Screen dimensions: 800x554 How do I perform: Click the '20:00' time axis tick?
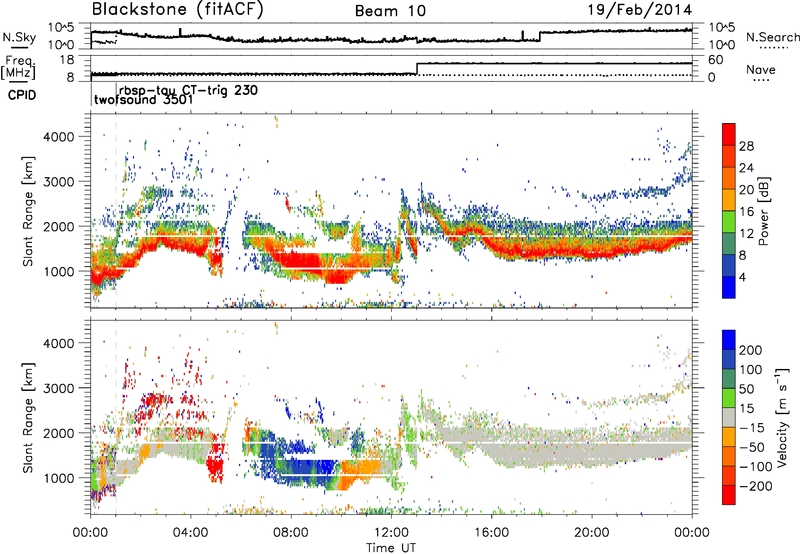(591, 533)
